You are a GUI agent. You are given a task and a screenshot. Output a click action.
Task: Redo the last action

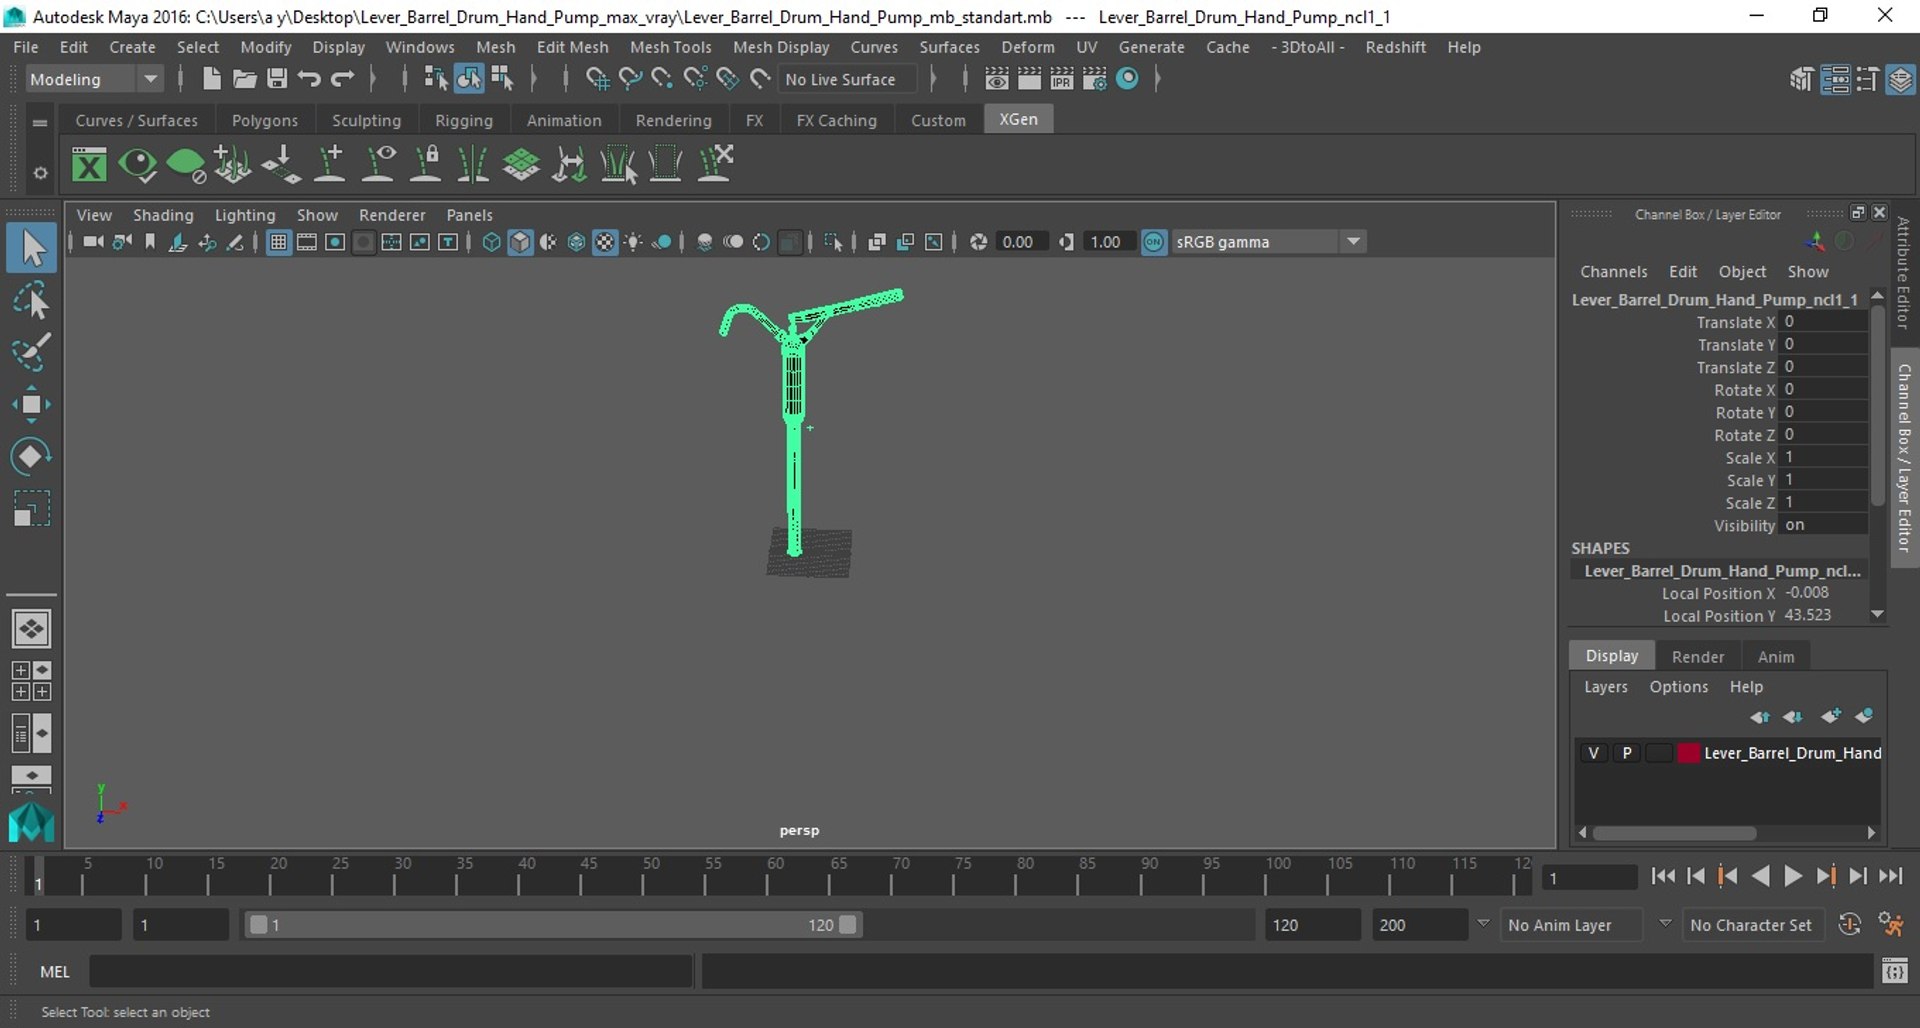342,79
